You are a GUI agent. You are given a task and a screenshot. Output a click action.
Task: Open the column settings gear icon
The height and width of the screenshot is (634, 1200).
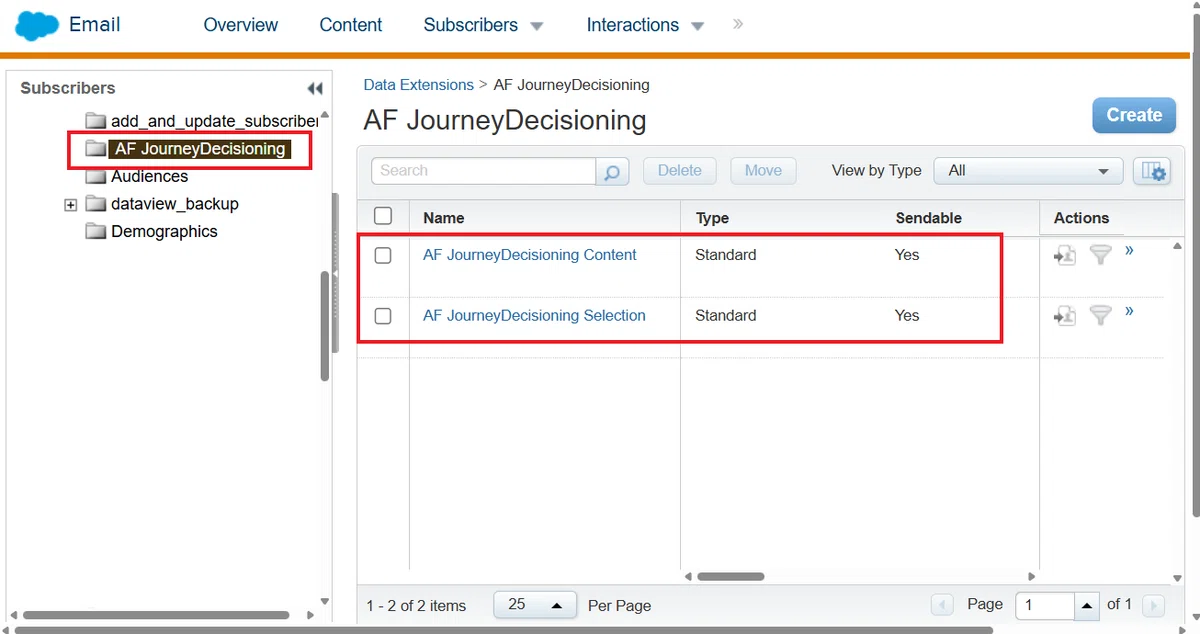tap(1150, 171)
